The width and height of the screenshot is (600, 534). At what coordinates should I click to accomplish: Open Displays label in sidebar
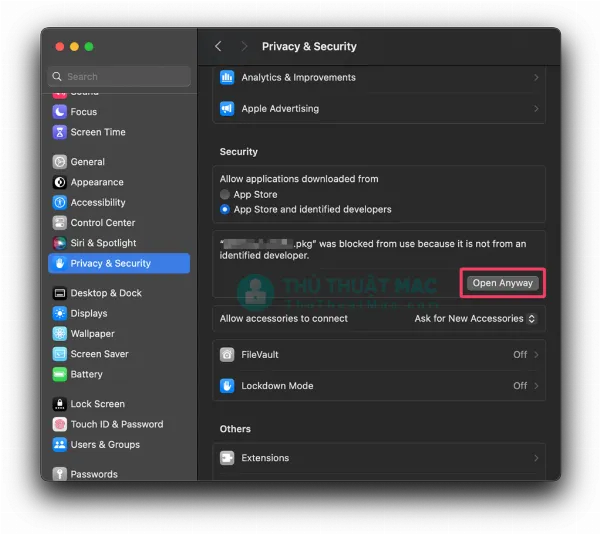[x=89, y=313]
